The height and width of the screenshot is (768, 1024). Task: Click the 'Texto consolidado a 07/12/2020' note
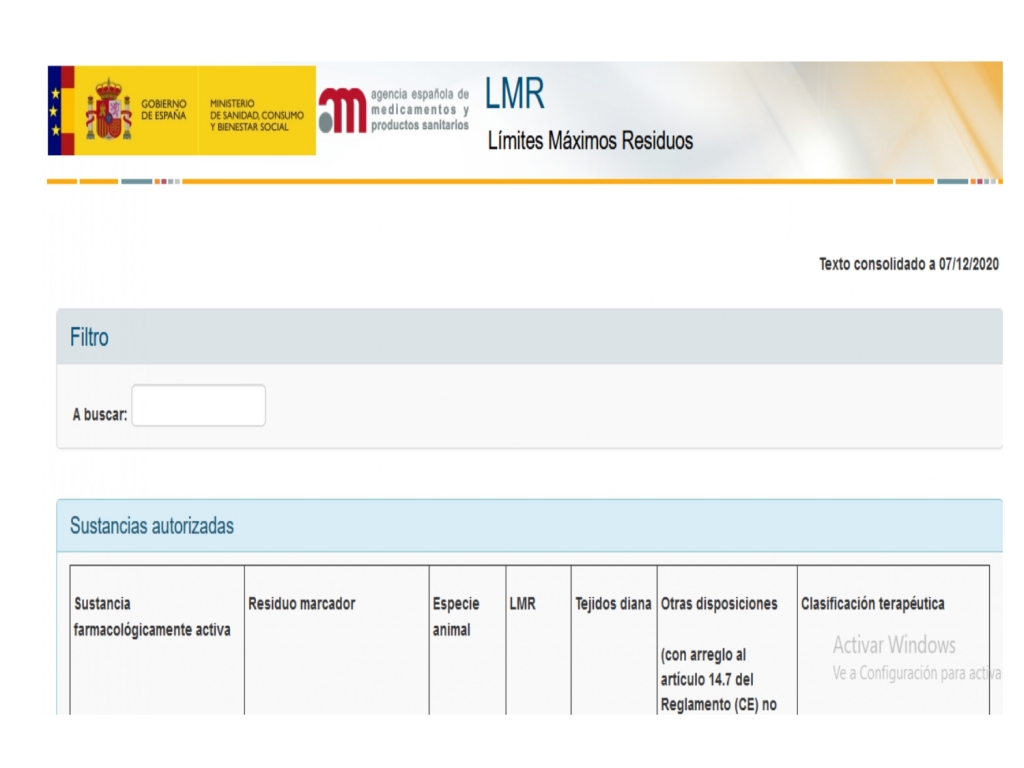[x=908, y=265]
